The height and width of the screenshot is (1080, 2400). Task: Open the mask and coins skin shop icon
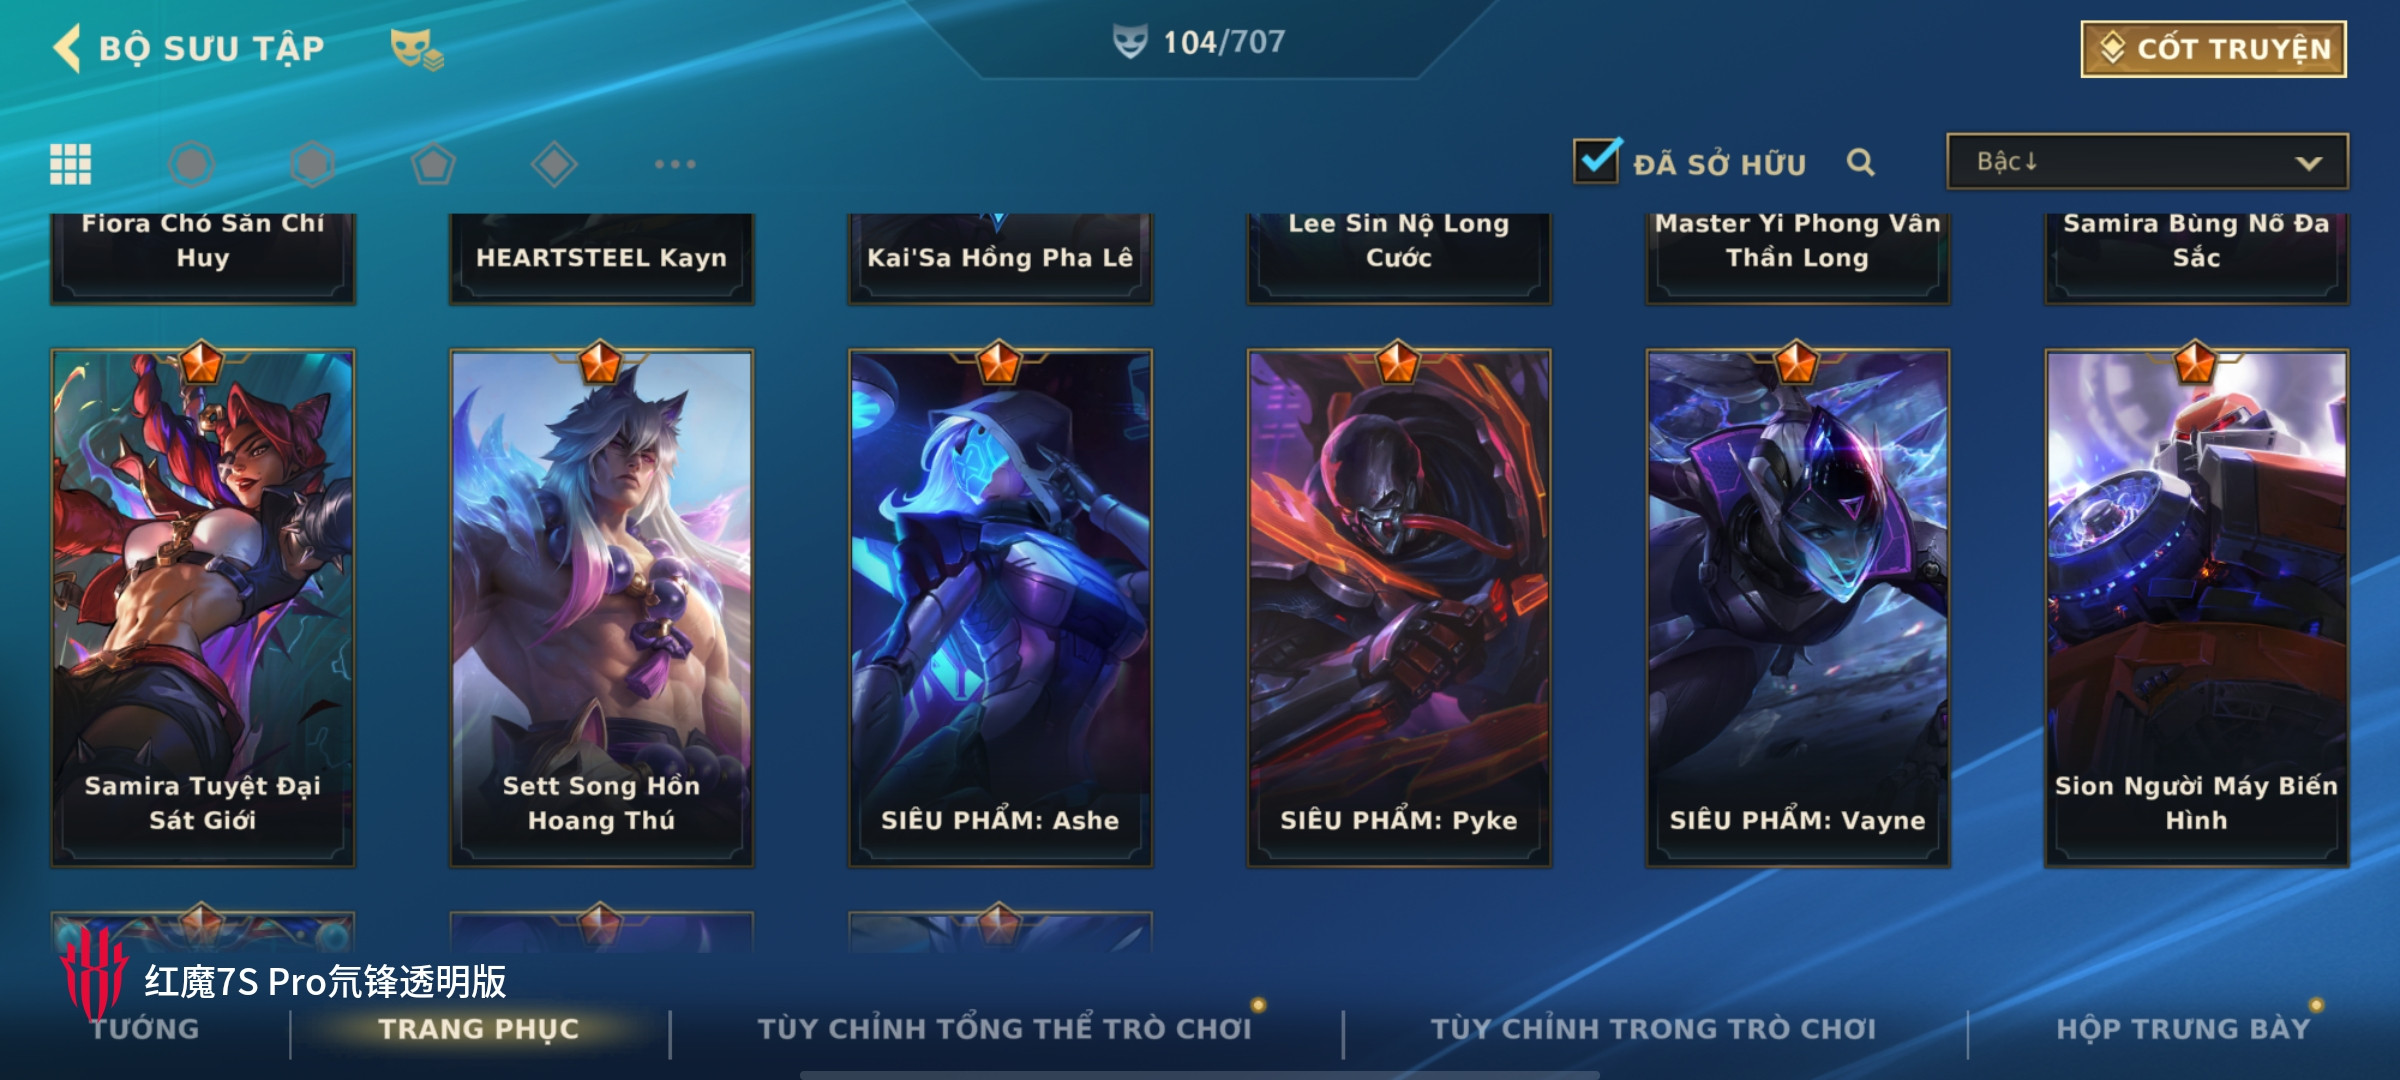click(x=416, y=49)
